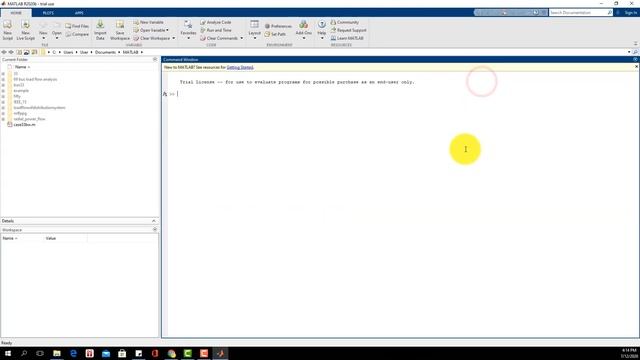Viewport: 640px width, 360px height.
Task: Click the Command Window prompt line
Action: coord(402,94)
